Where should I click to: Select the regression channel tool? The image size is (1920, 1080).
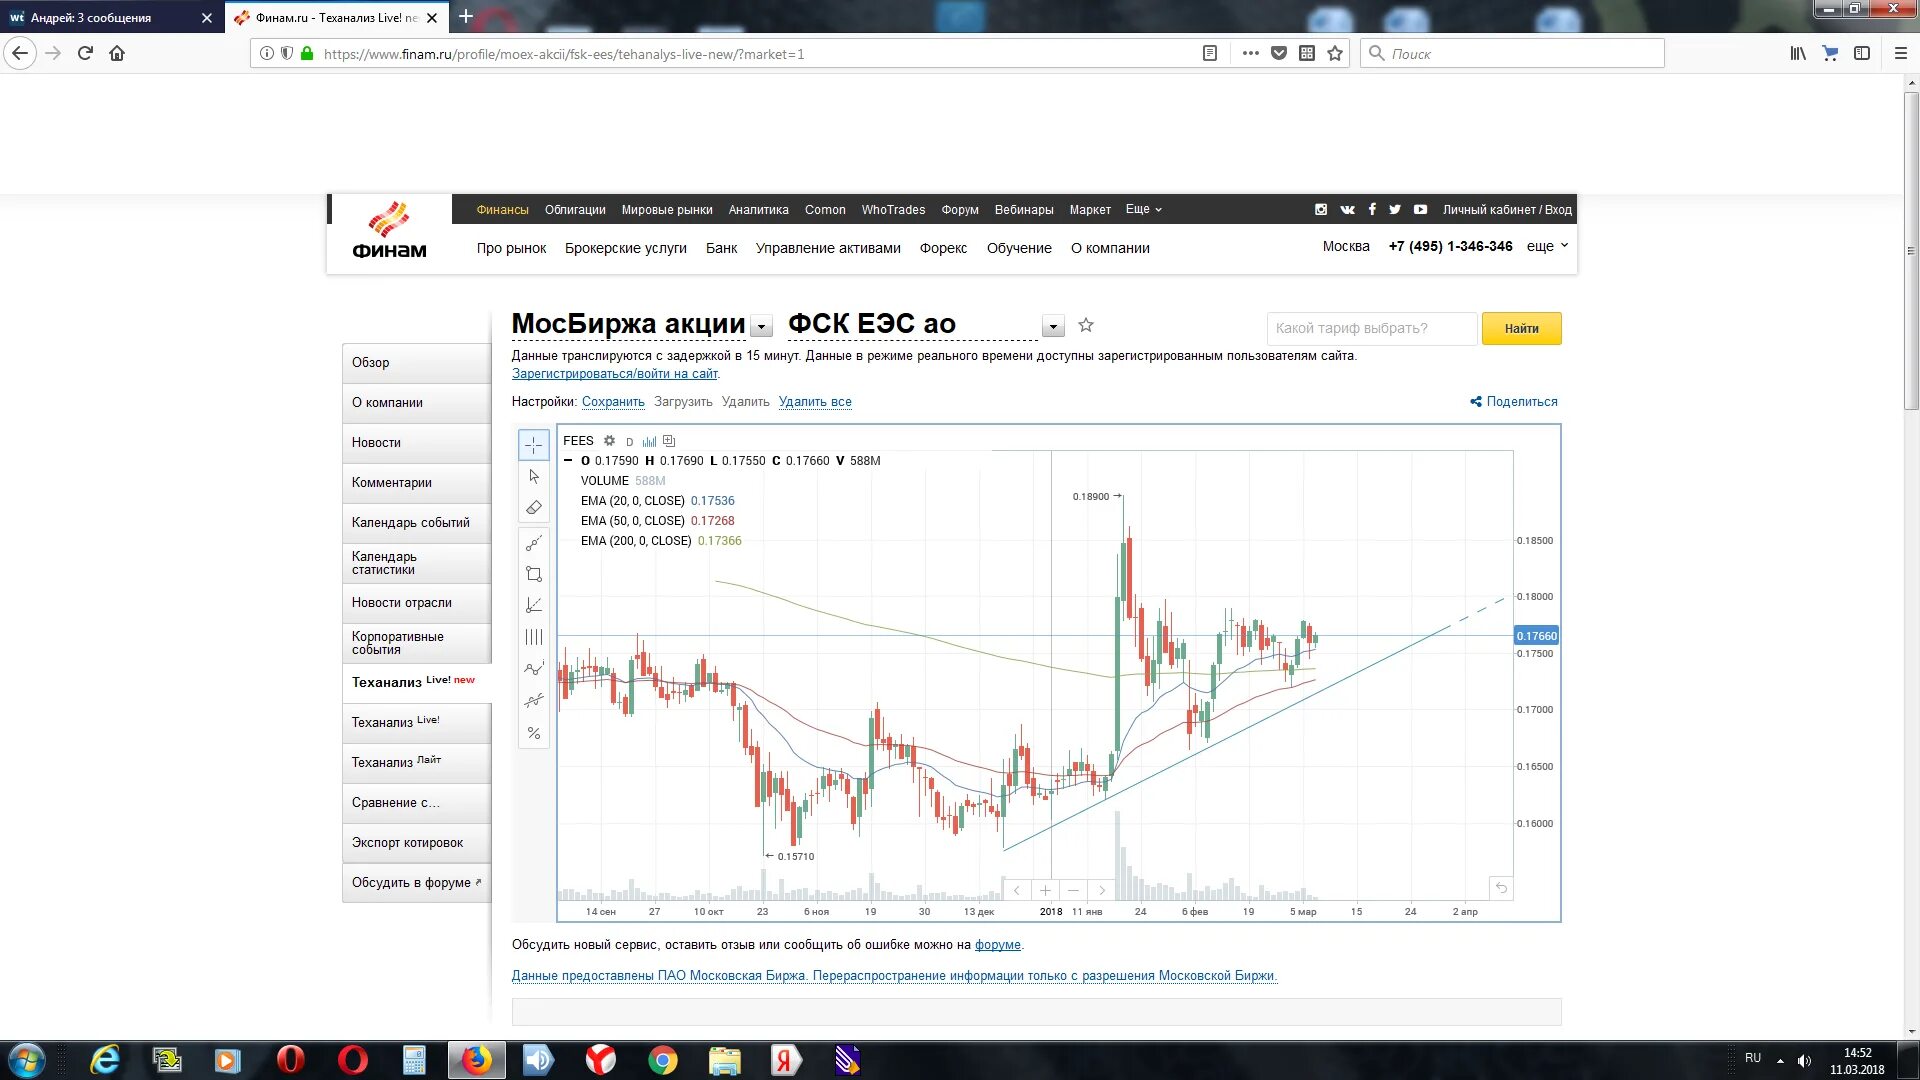(534, 701)
